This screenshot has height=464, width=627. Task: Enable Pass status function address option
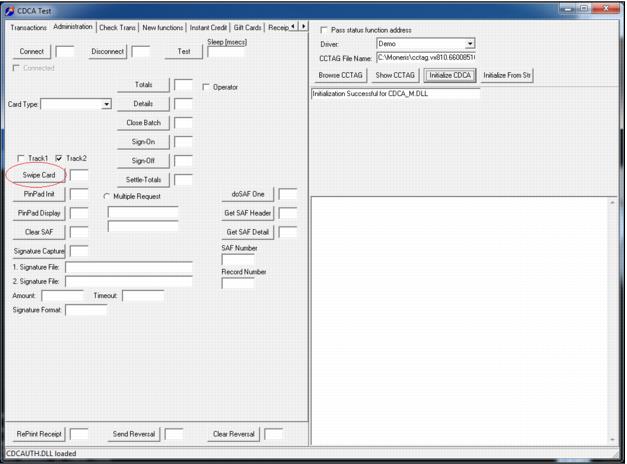324,31
